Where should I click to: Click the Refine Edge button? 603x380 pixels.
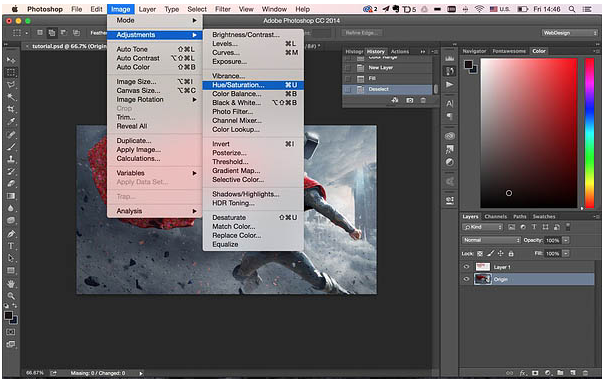click(361, 33)
